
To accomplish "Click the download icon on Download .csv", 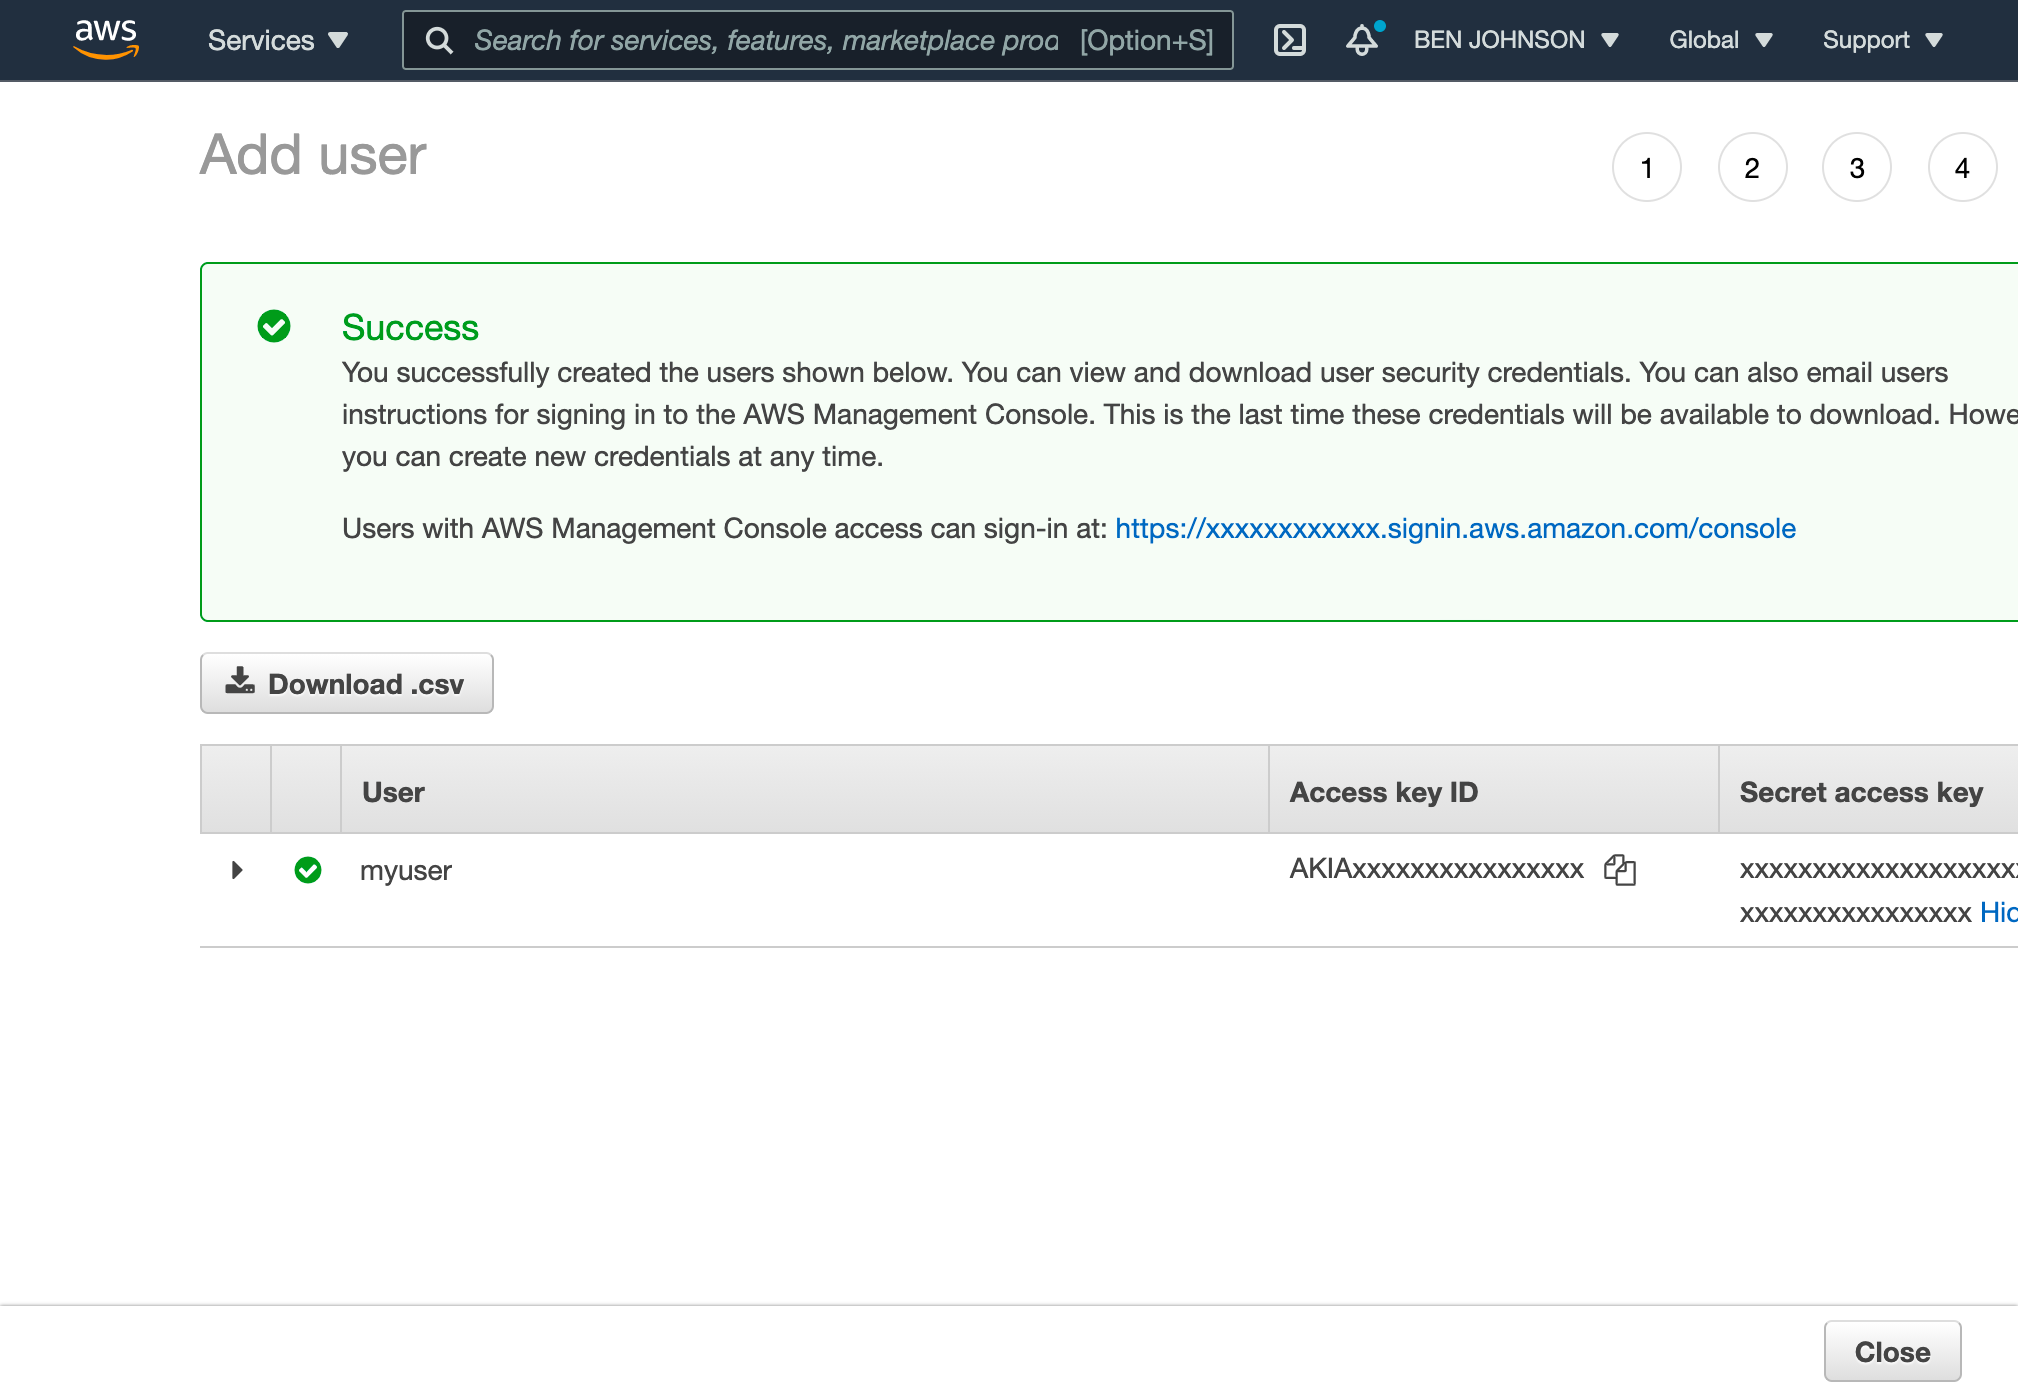I will (x=239, y=682).
